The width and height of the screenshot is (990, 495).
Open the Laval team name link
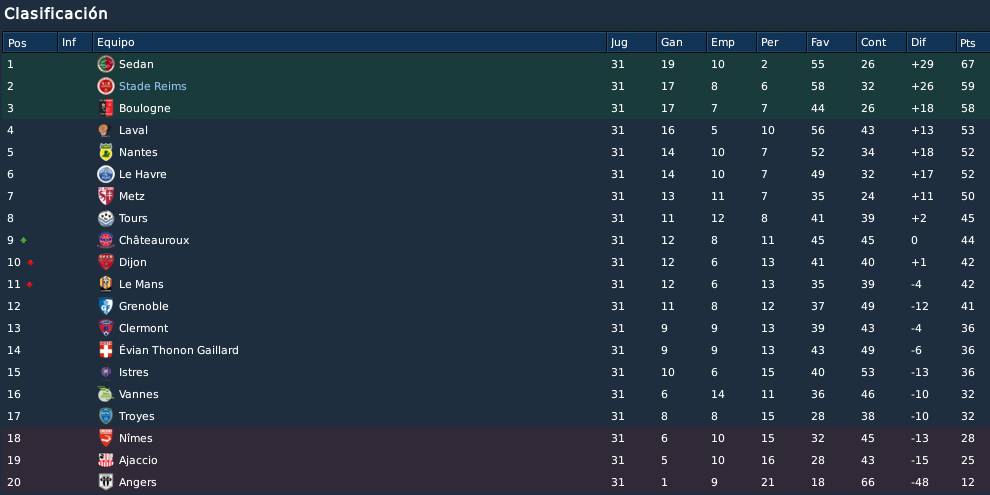coord(133,130)
